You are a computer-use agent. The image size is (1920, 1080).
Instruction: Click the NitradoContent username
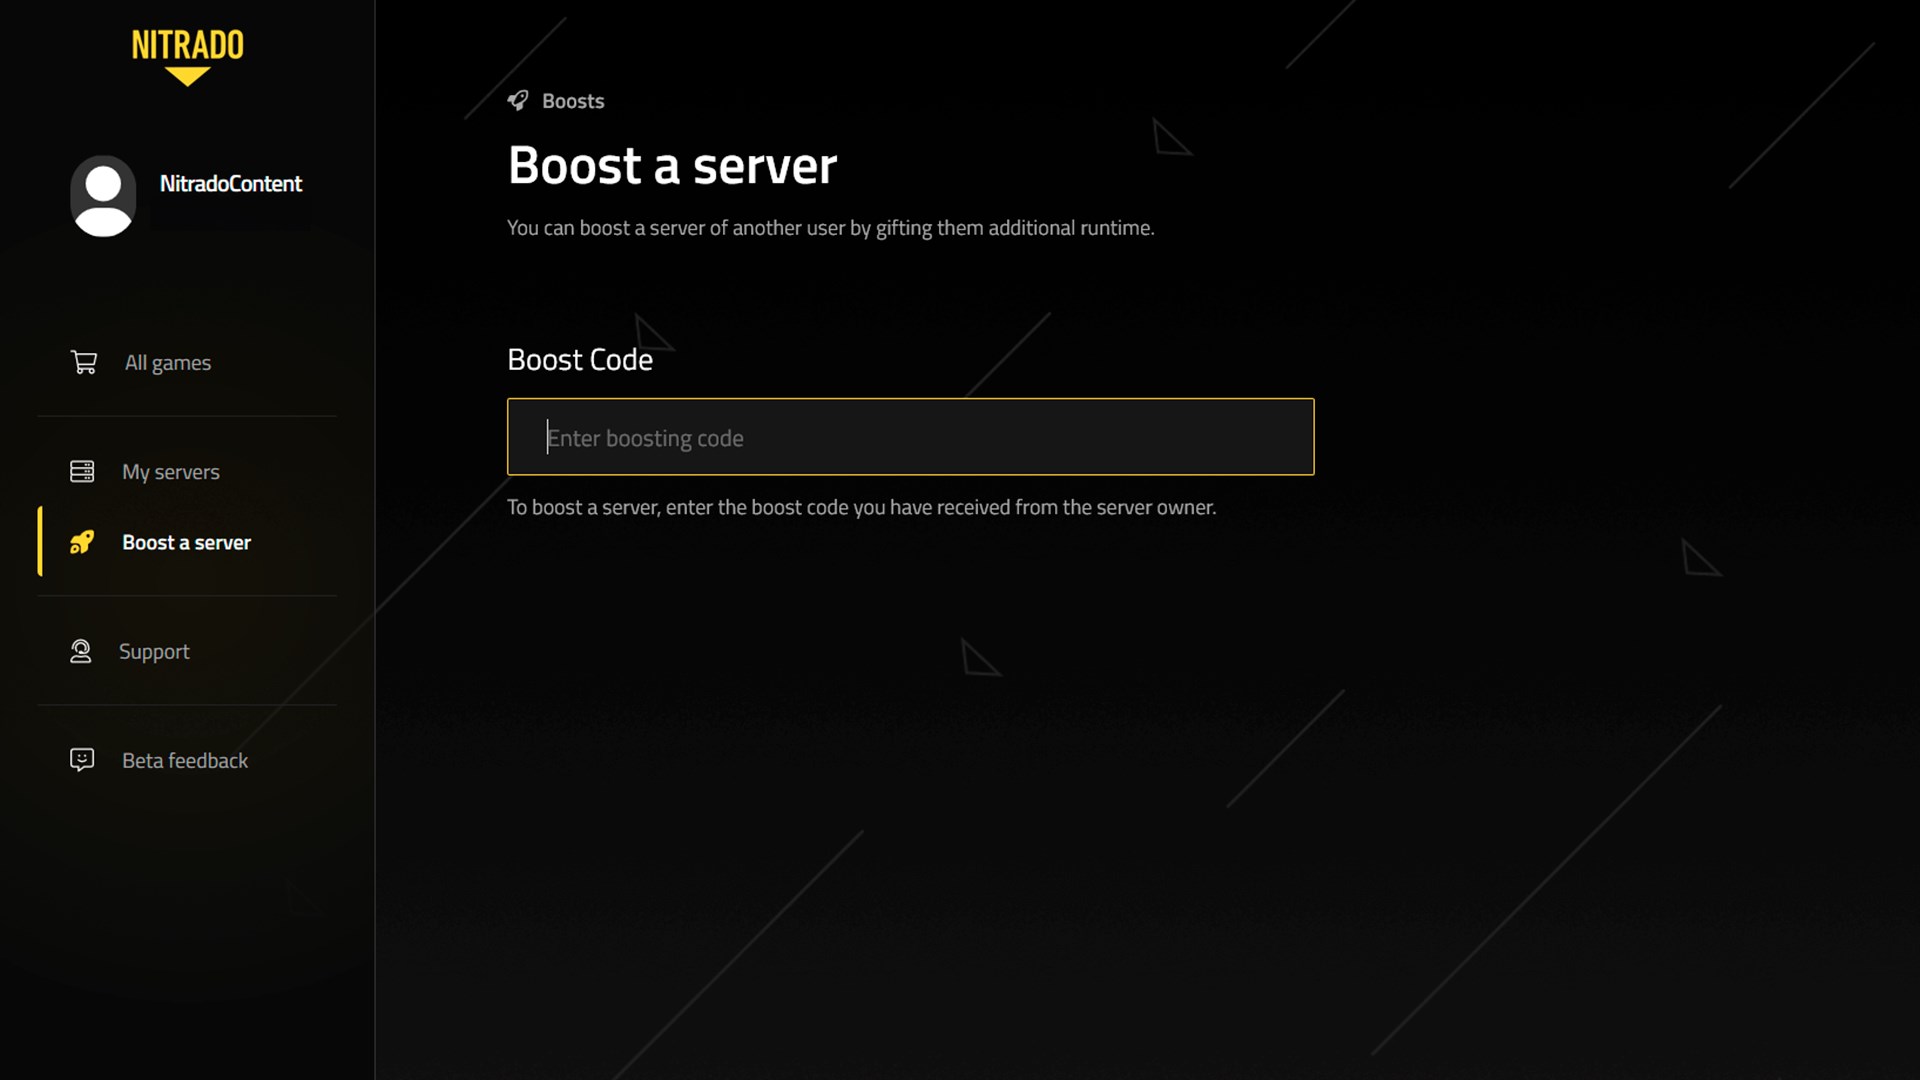[x=231, y=183]
